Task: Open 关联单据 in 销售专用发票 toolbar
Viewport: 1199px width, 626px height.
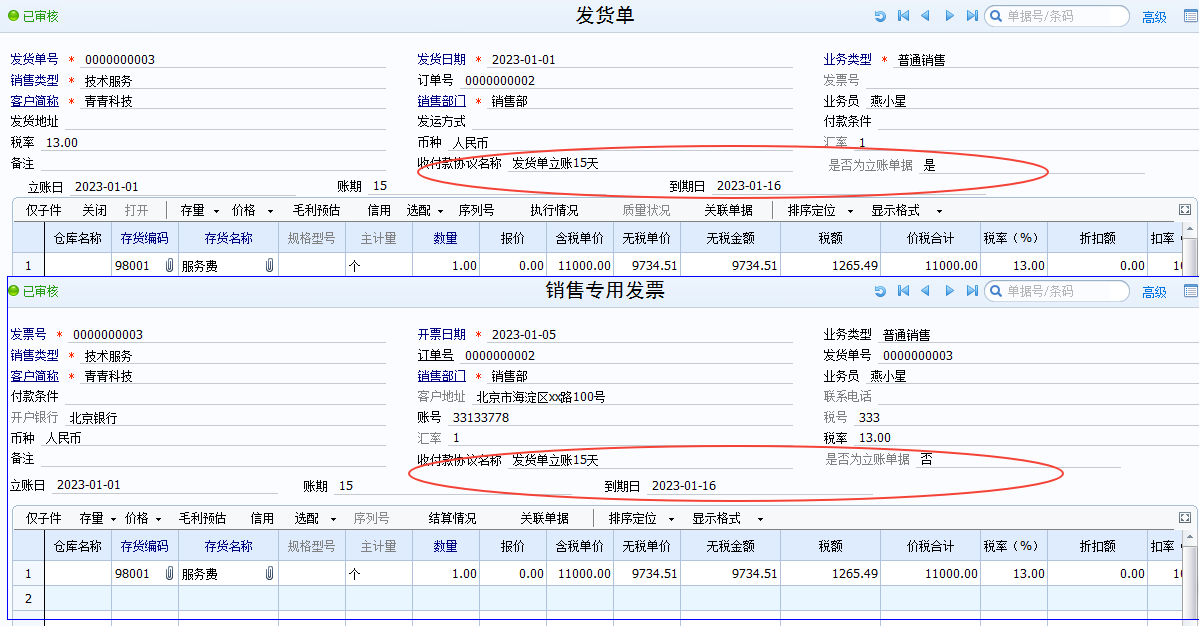Action: pyautogui.click(x=544, y=518)
